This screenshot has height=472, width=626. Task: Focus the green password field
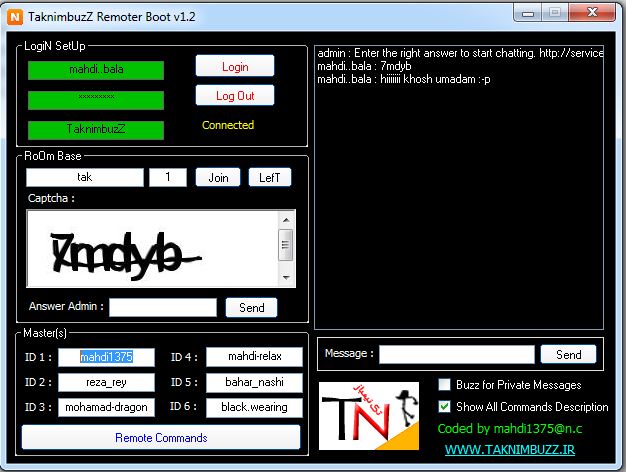click(96, 100)
